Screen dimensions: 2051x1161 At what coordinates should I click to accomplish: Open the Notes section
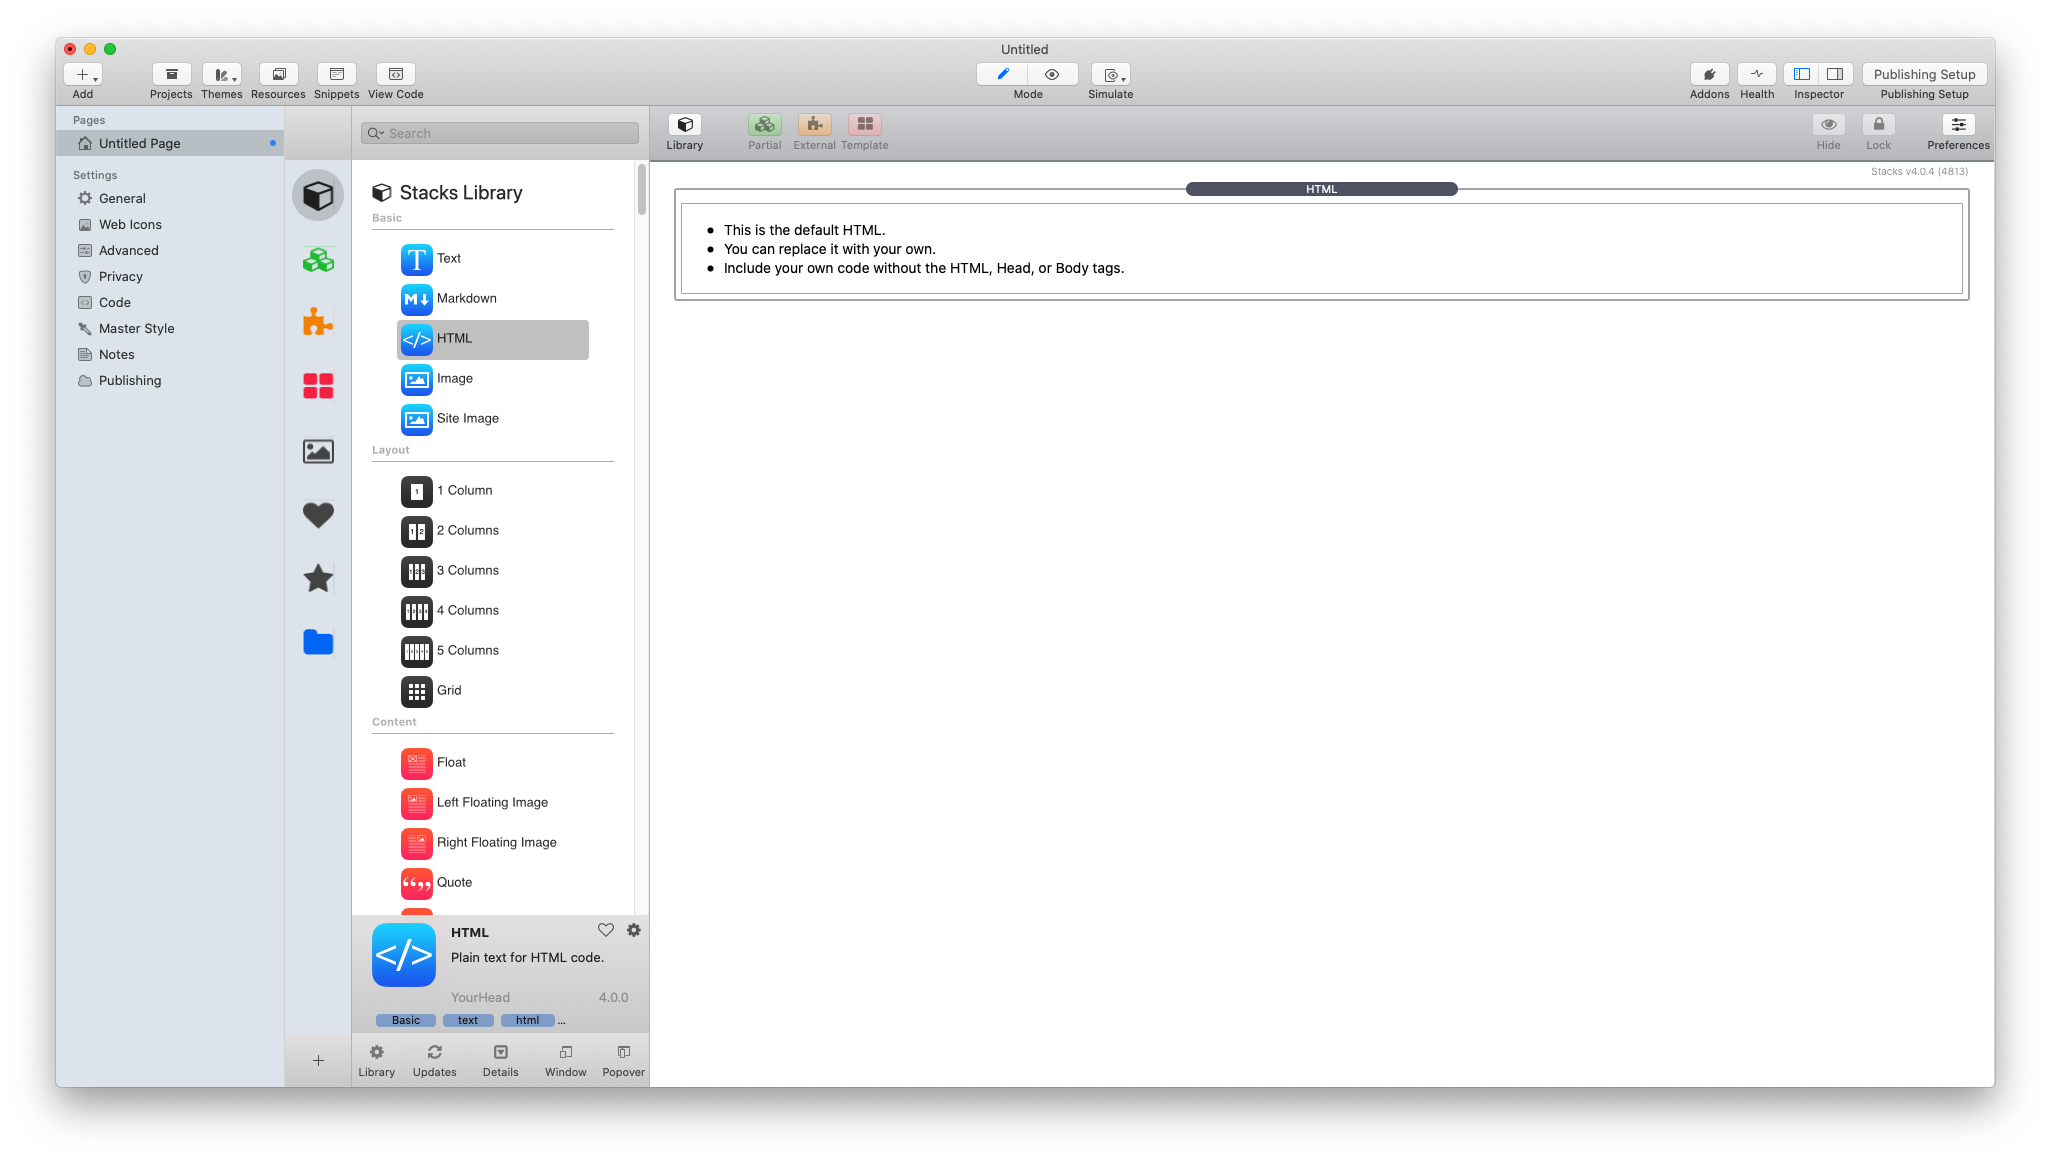(170, 354)
